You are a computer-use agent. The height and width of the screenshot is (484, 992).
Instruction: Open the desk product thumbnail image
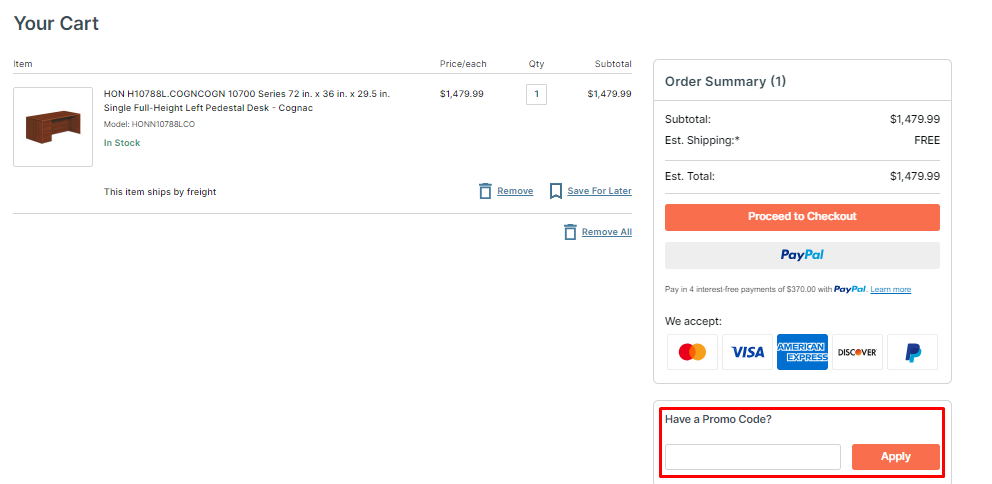[53, 127]
